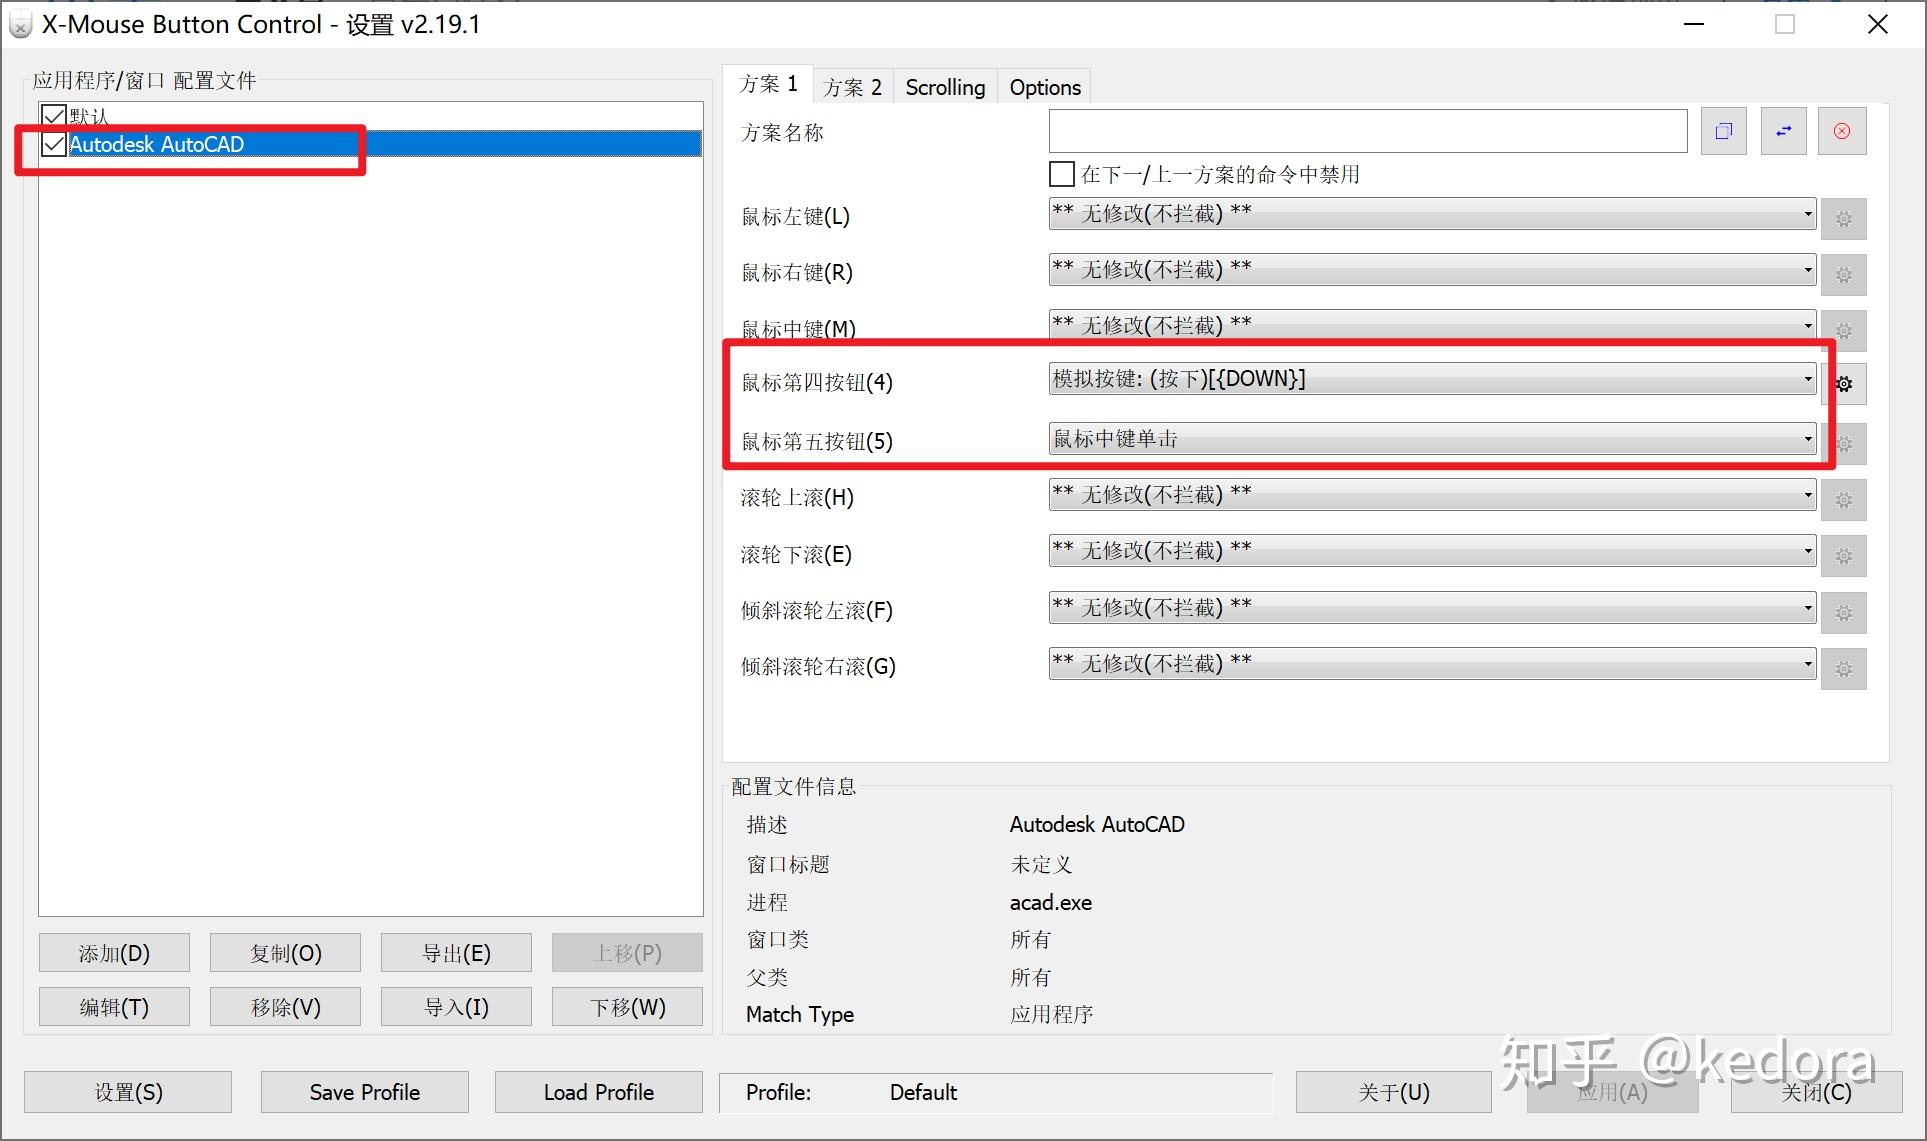Click the Save Profile button
The width and height of the screenshot is (1927, 1141).
(363, 1091)
